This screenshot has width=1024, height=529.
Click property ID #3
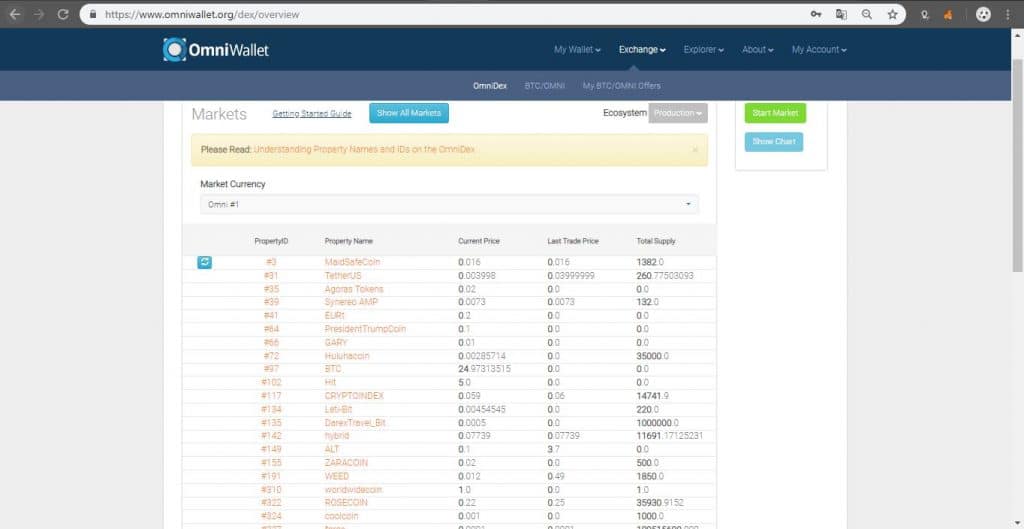point(272,262)
